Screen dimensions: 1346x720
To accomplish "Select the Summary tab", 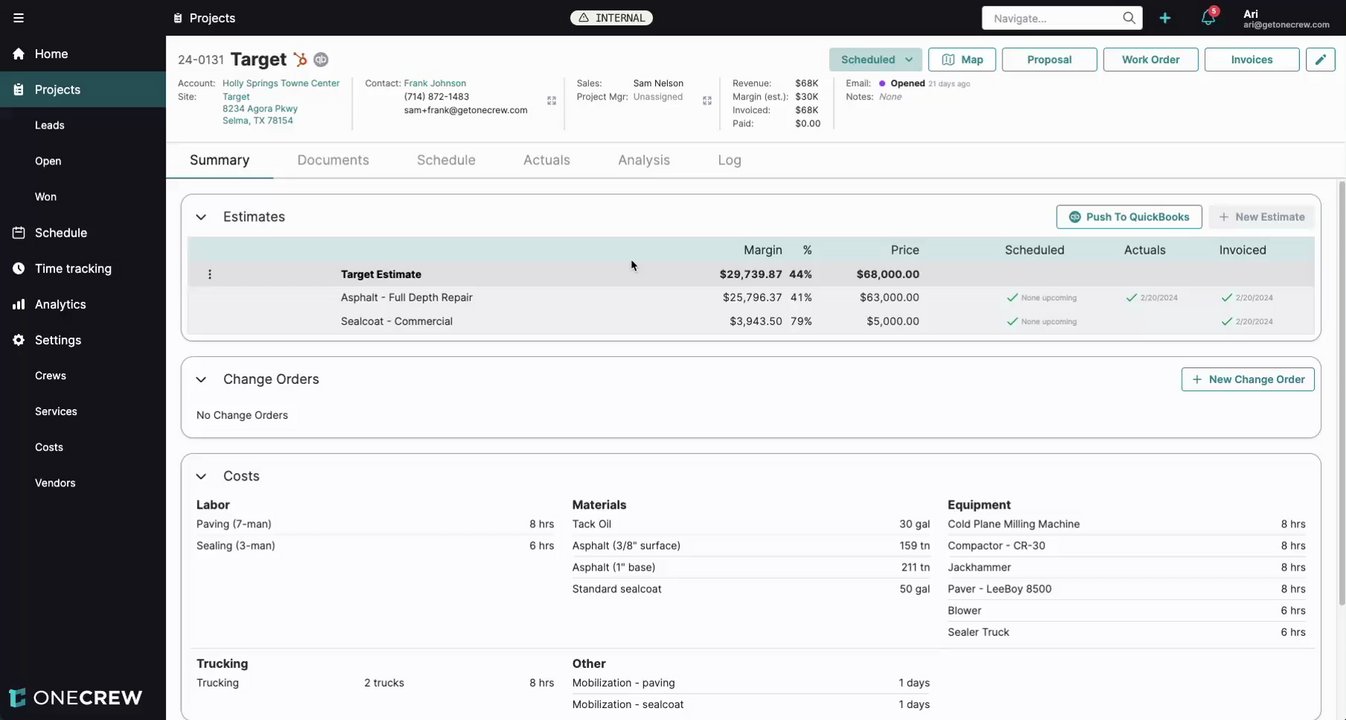I will tap(220, 160).
